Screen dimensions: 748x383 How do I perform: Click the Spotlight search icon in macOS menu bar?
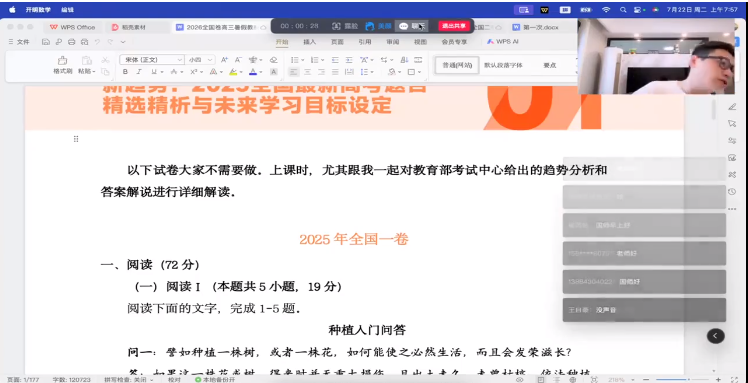(x=623, y=10)
